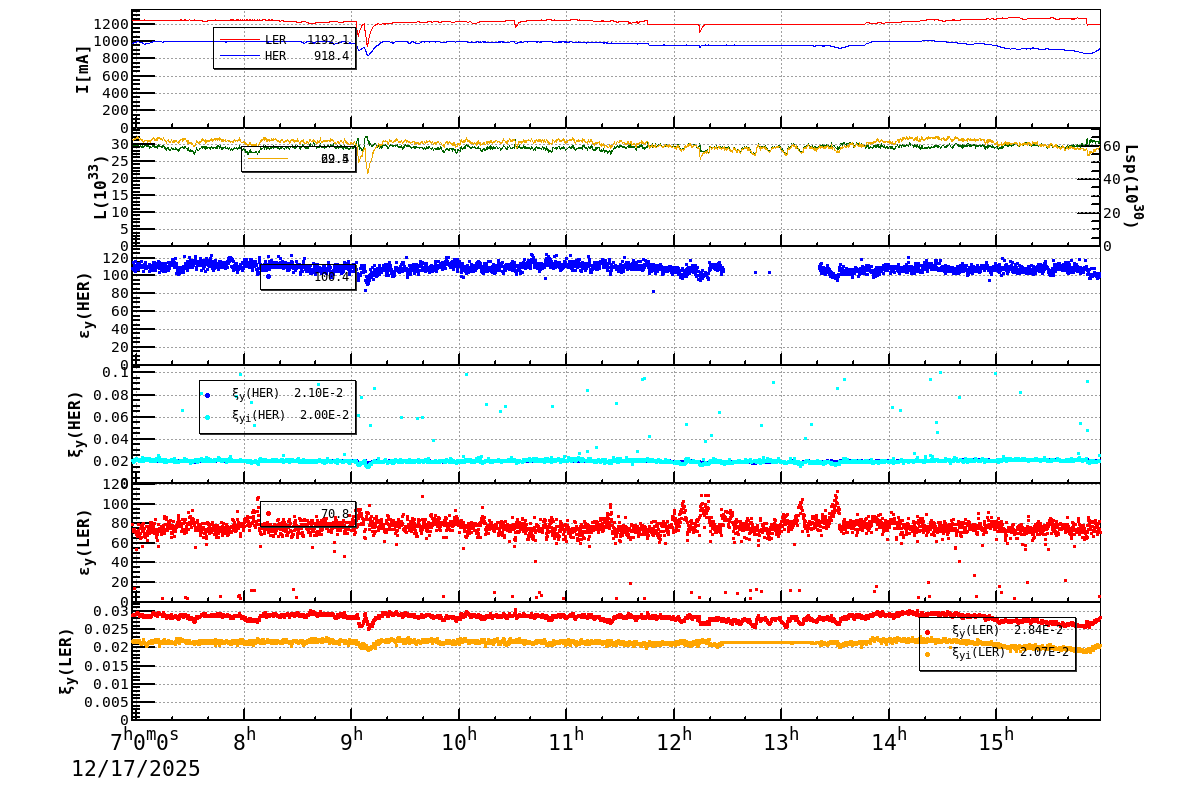Select the I[mA] axis label
Image resolution: width=1200 pixels, height=798 pixels.
pos(83,69)
